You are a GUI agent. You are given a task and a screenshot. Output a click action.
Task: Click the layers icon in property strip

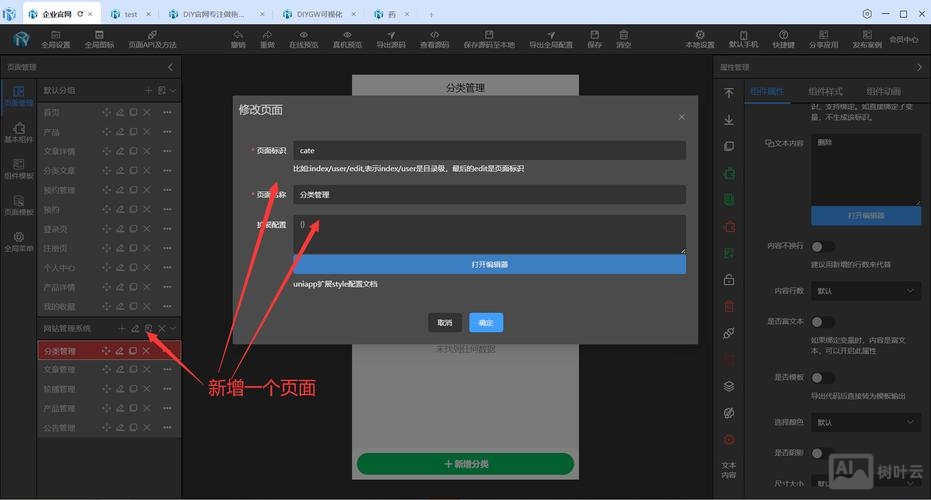click(x=729, y=386)
